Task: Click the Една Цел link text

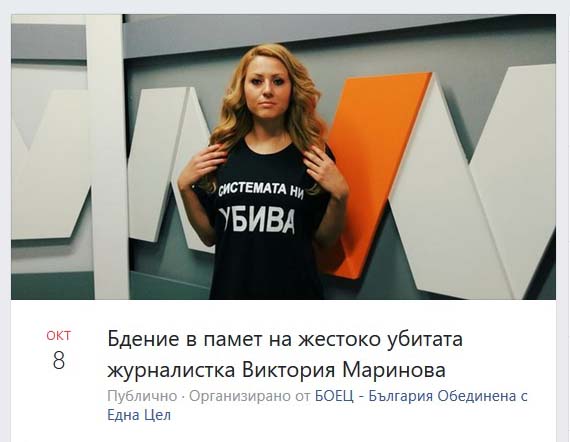Action: pos(139,415)
